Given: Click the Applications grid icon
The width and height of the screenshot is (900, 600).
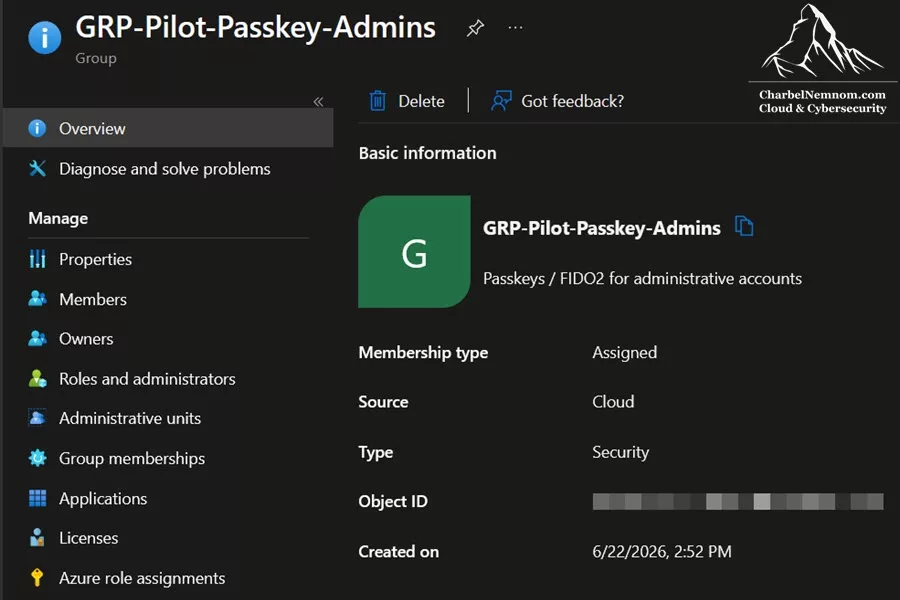Looking at the screenshot, I should coord(37,498).
